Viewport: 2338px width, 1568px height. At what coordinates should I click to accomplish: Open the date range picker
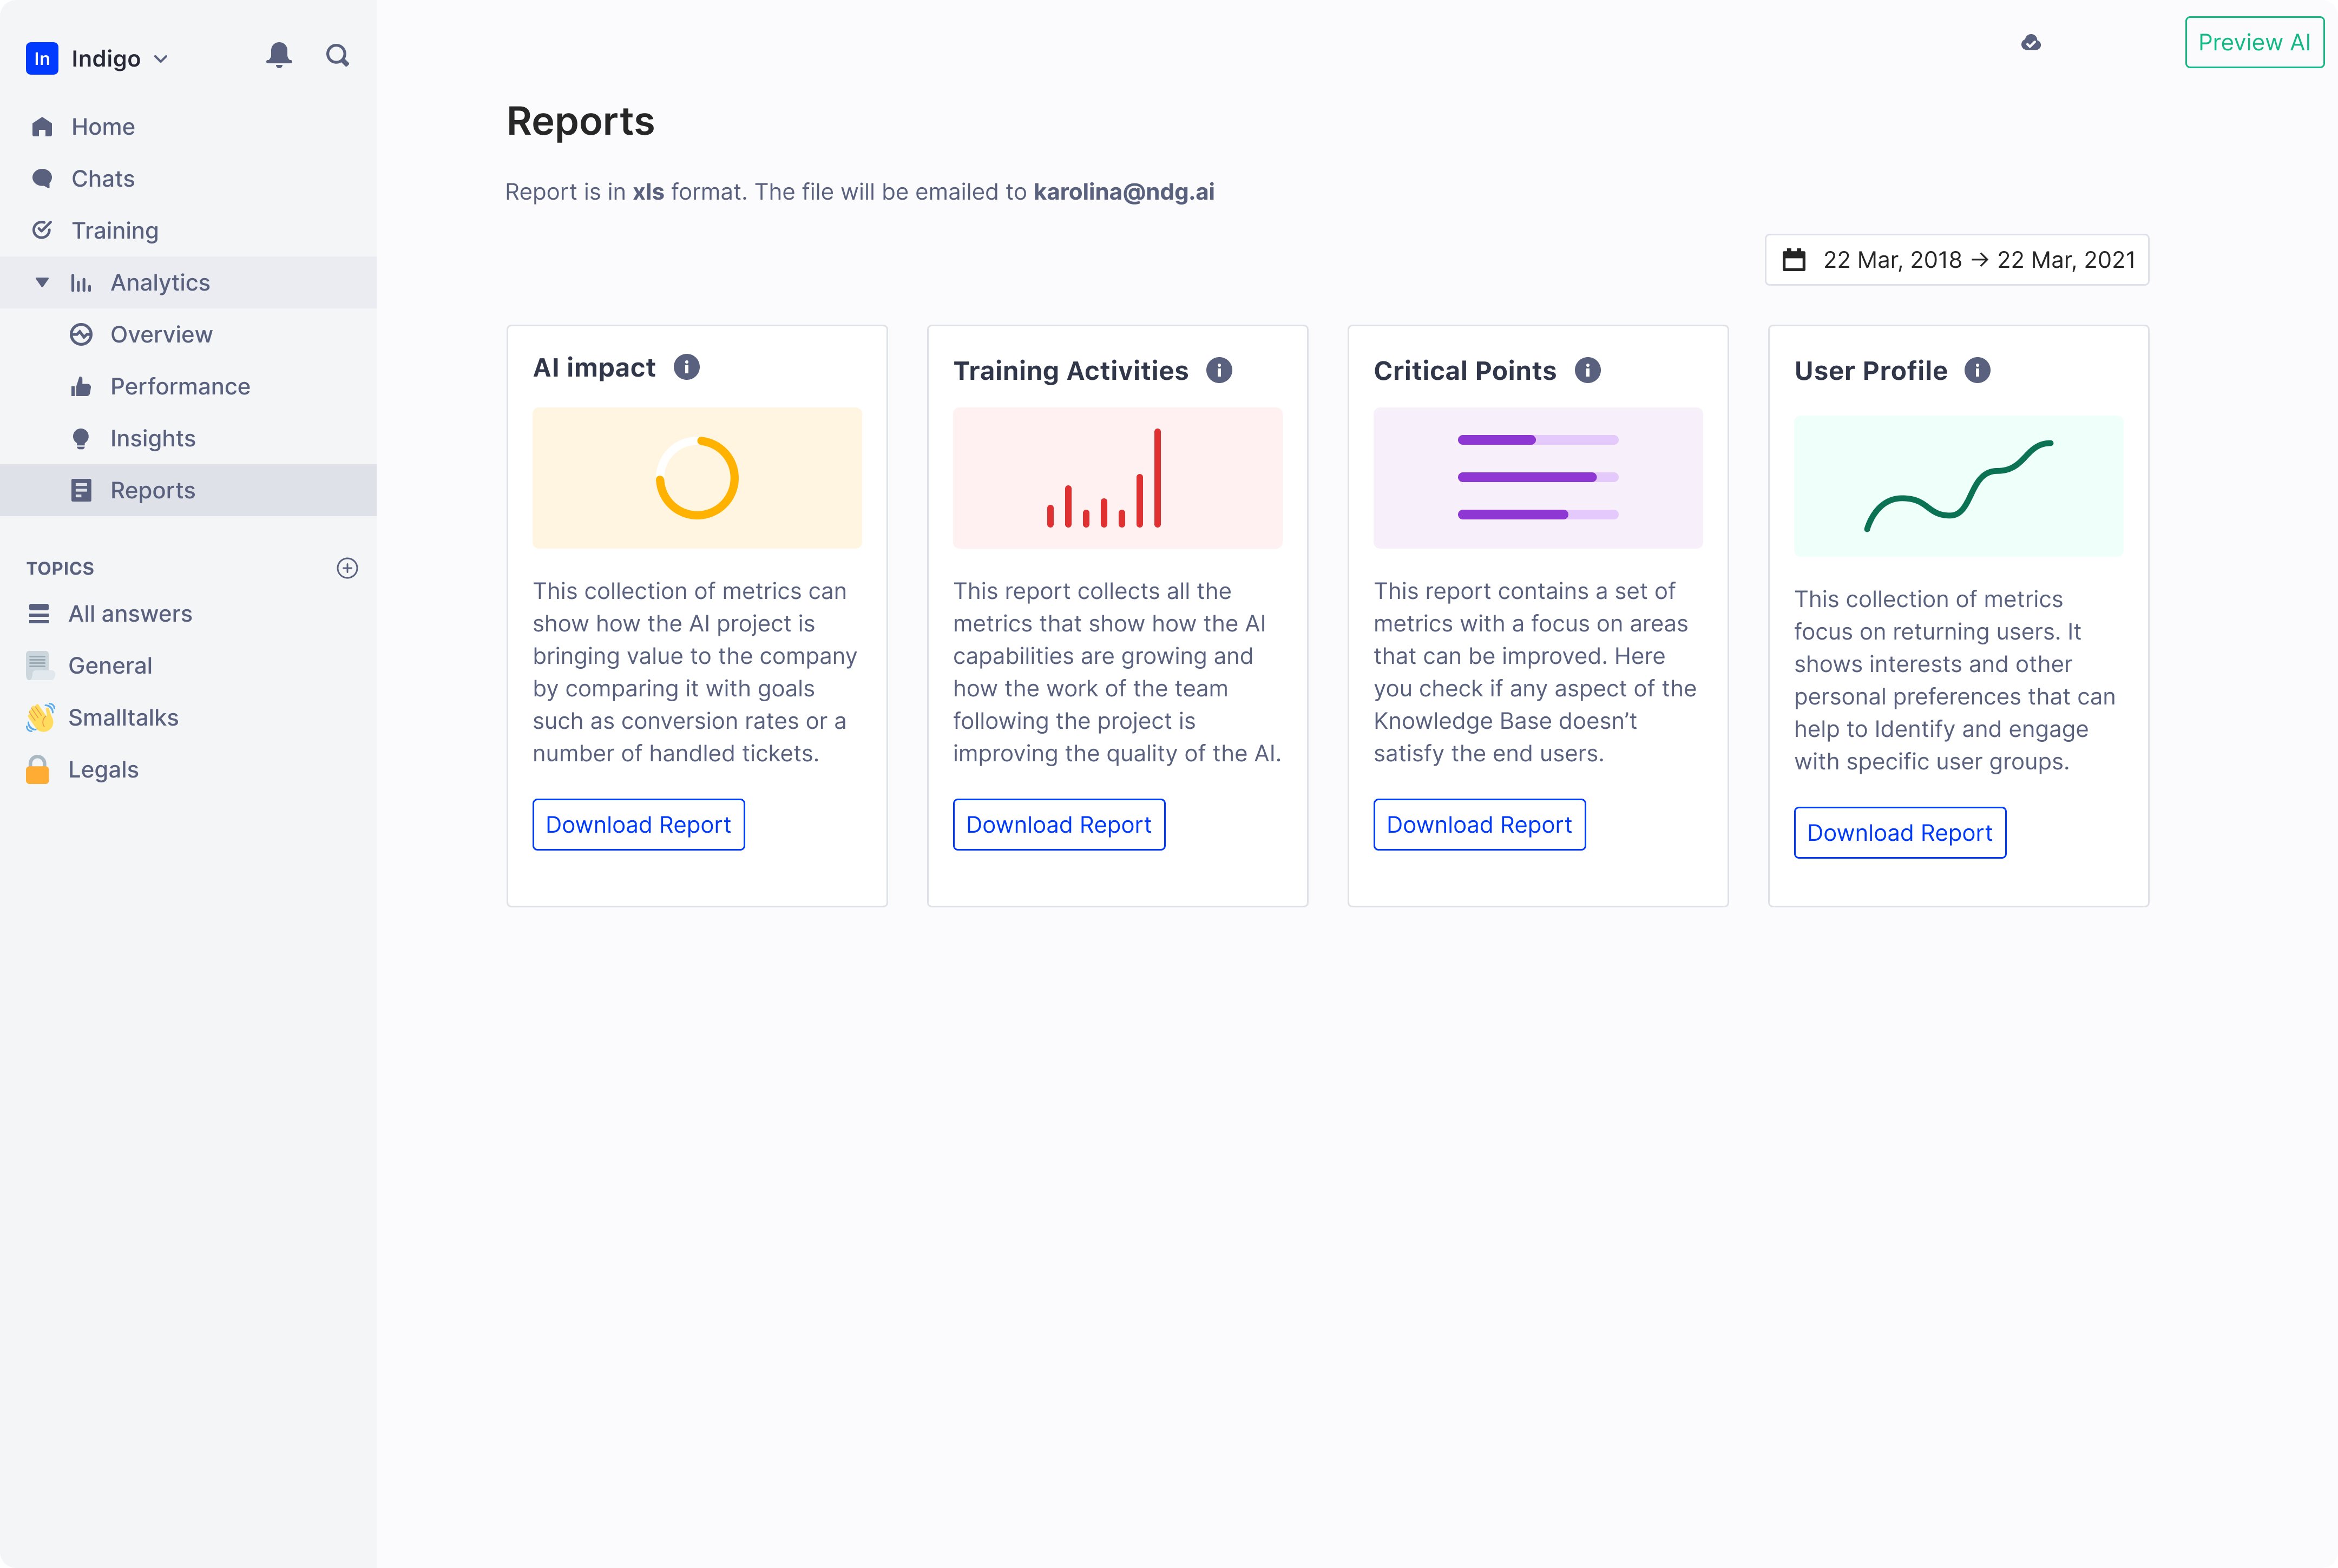pyautogui.click(x=1956, y=260)
